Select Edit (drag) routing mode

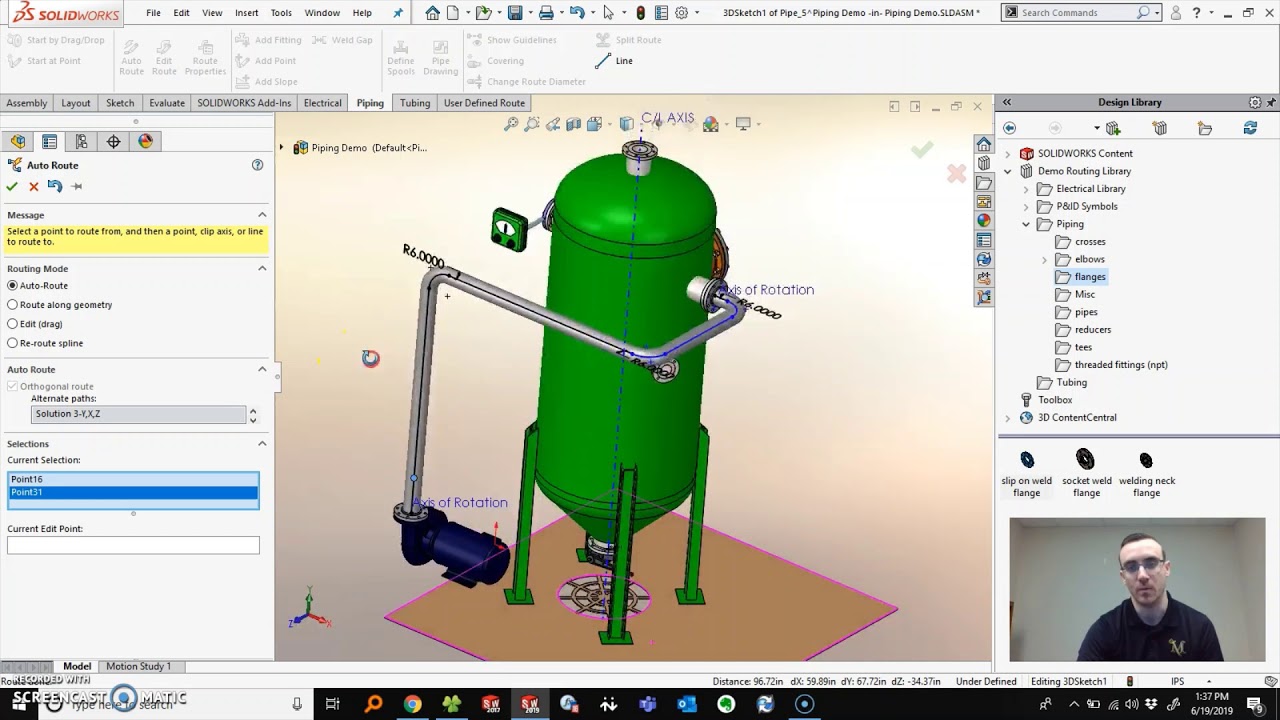click(x=13, y=324)
